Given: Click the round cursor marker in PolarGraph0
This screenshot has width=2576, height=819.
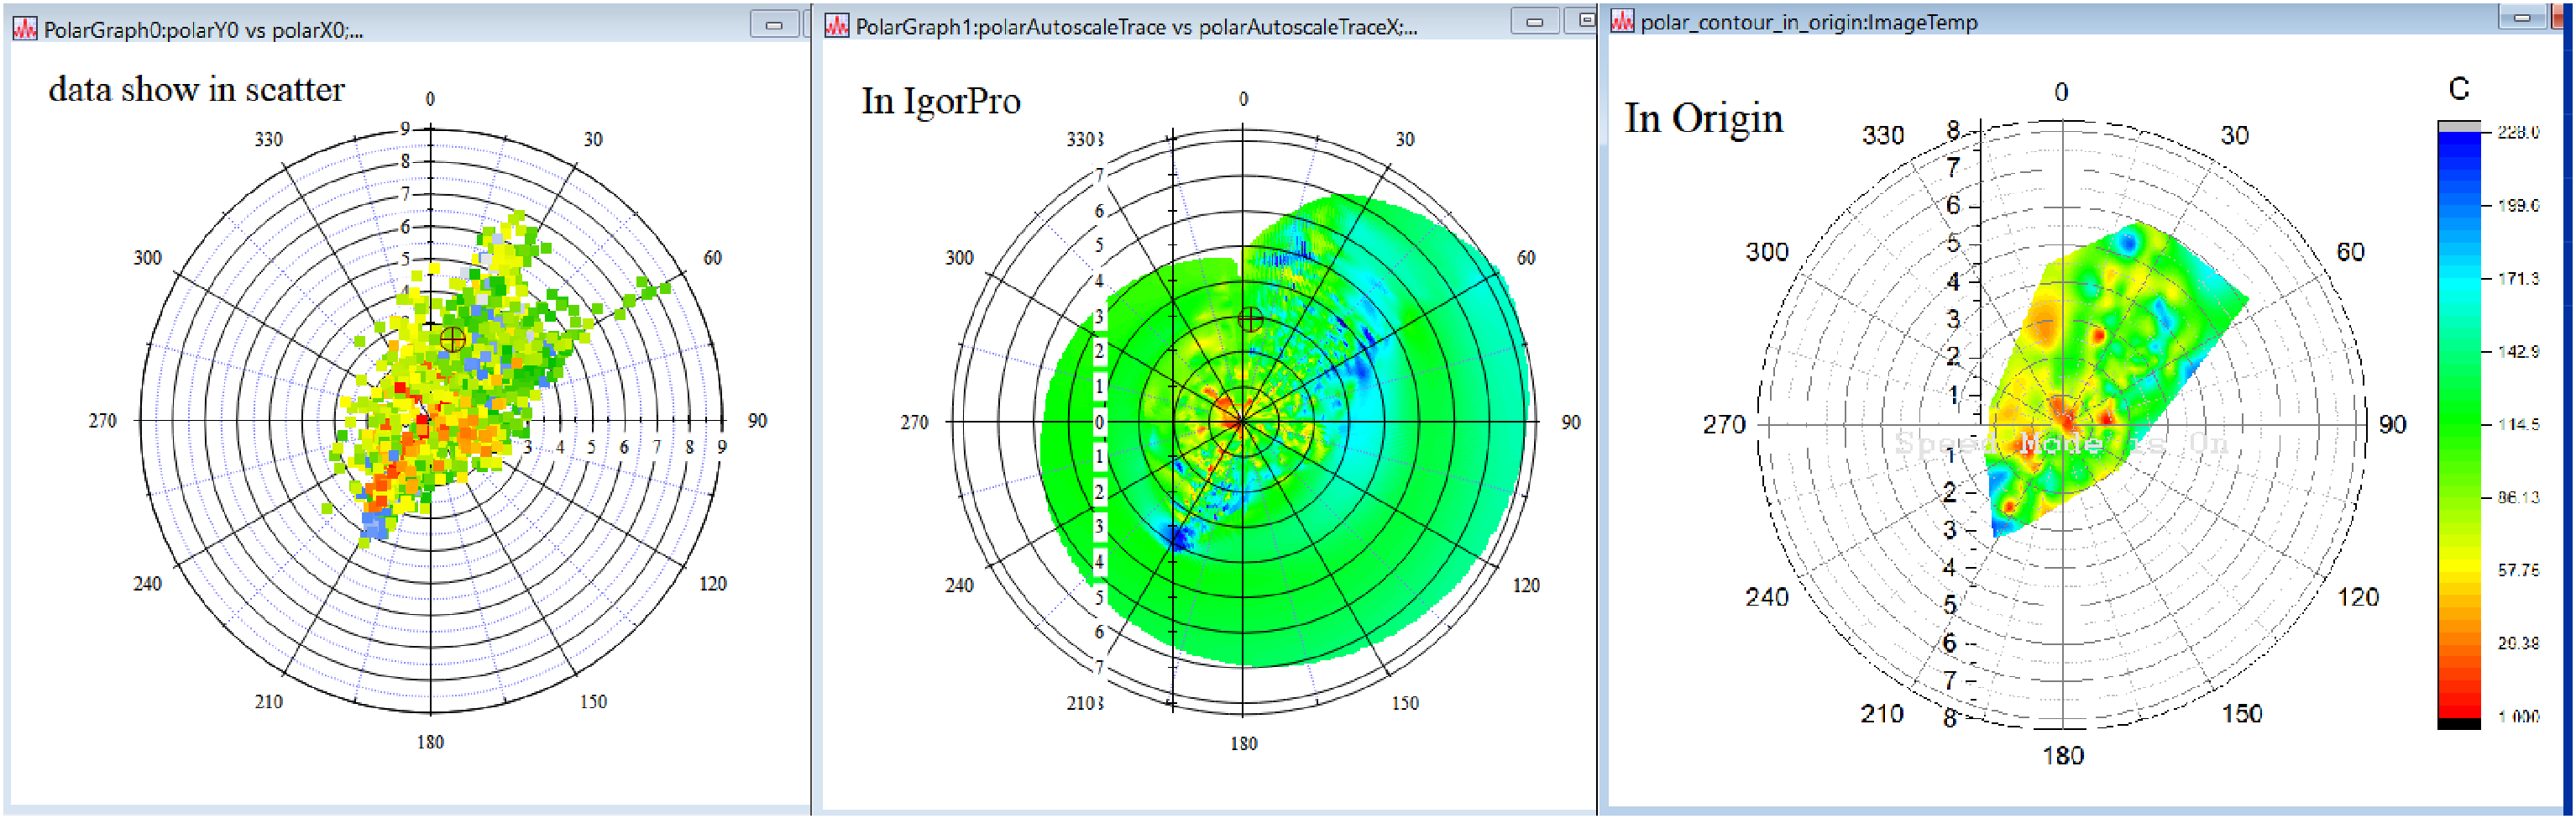Looking at the screenshot, I should click(452, 340).
